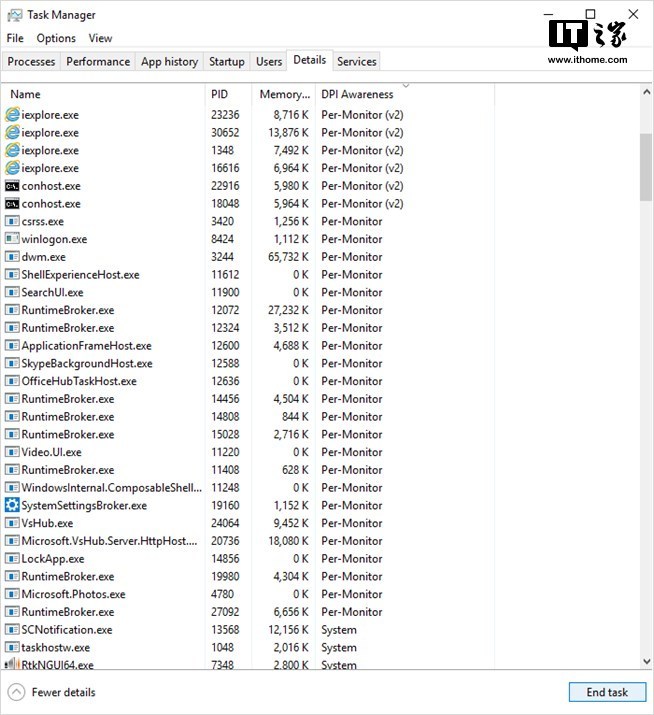Click the Video.UI.exe process icon
The image size is (654, 715).
click(12, 452)
